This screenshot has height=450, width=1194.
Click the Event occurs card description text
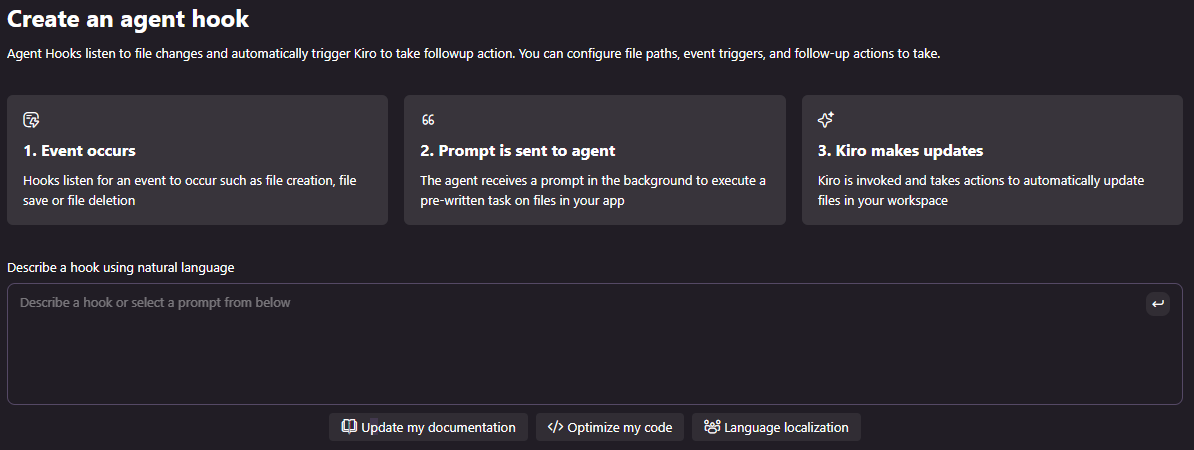tap(190, 191)
